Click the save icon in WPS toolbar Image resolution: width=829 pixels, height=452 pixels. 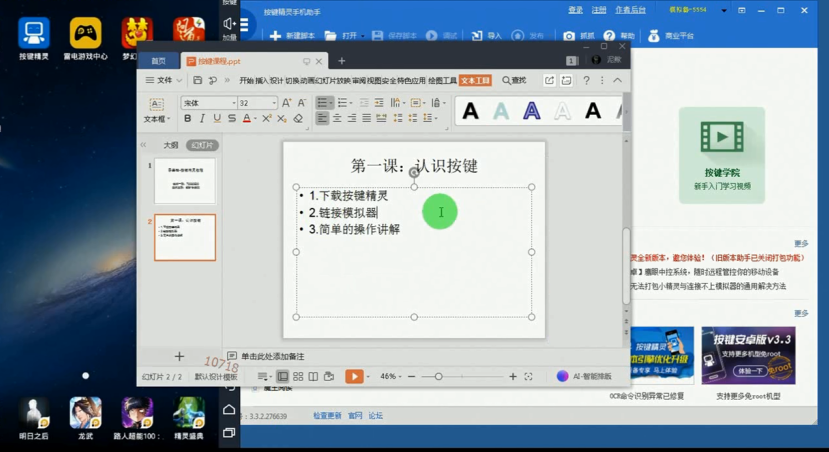click(197, 81)
